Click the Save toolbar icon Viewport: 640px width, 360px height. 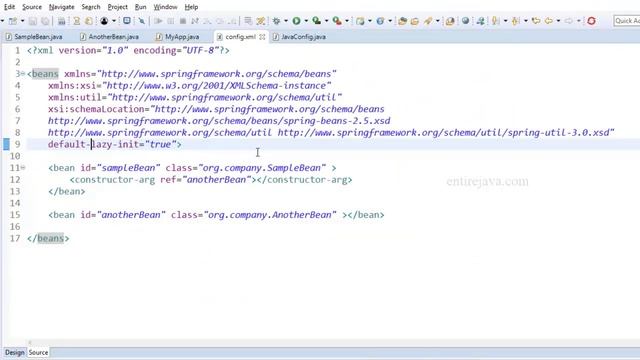(33, 21)
